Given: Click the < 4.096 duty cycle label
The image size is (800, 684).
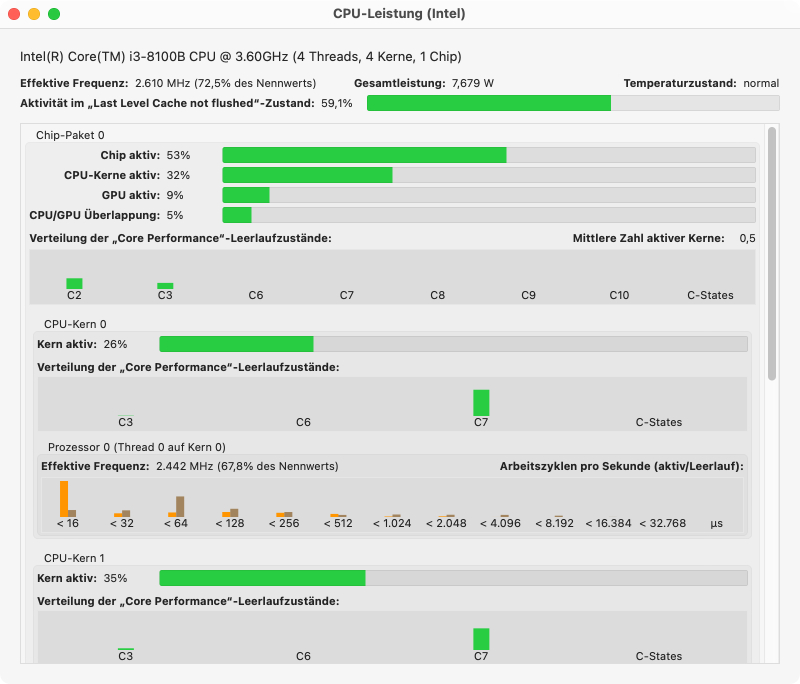Looking at the screenshot, I should pos(501,523).
